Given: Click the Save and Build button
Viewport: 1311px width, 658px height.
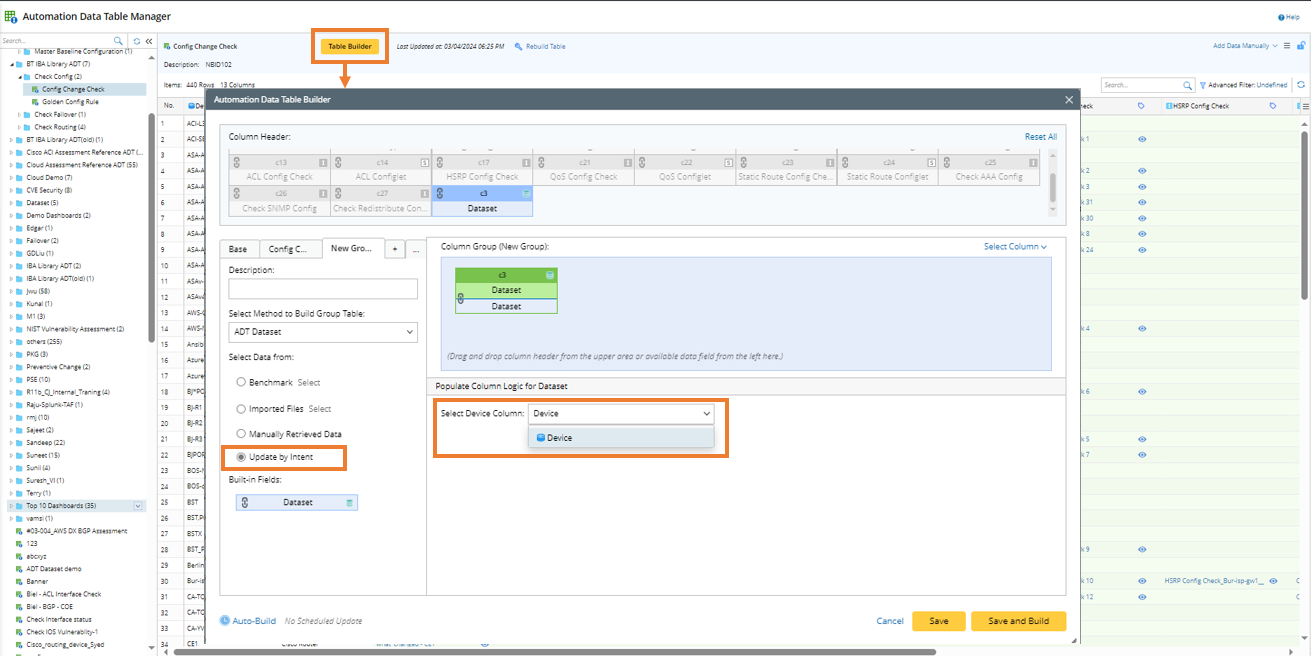Looking at the screenshot, I should (1018, 621).
